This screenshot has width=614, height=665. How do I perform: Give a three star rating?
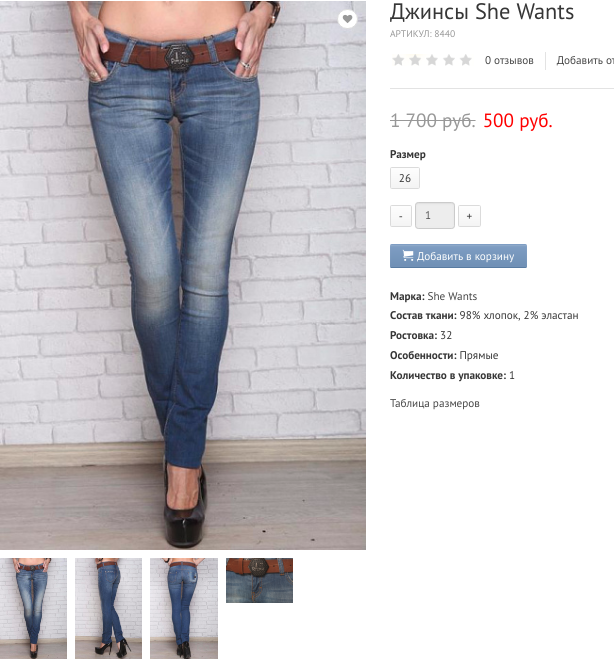tap(432, 60)
